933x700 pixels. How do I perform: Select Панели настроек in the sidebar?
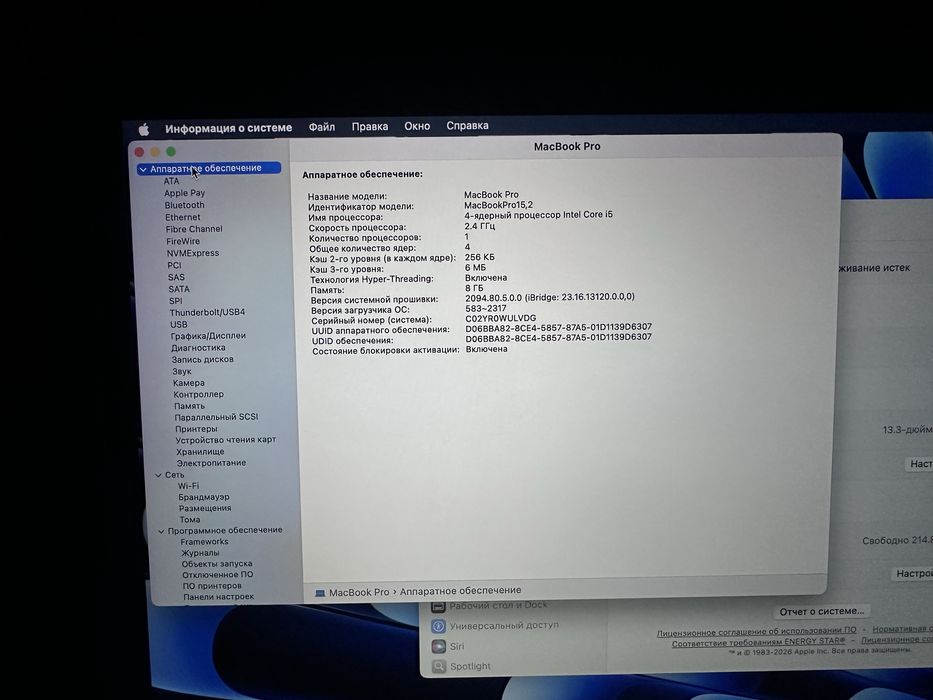tap(219, 596)
